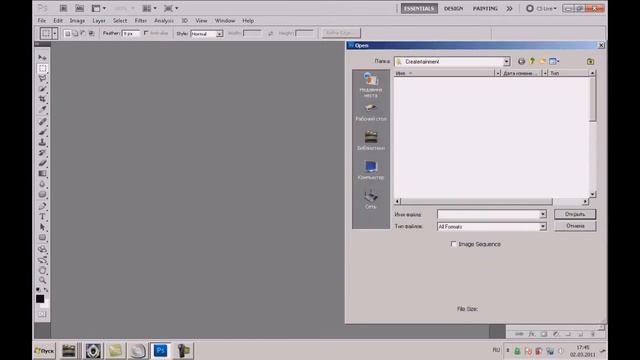Screen dimensions: 640x360
Task: Select the Pen tool
Action: tap(42, 206)
